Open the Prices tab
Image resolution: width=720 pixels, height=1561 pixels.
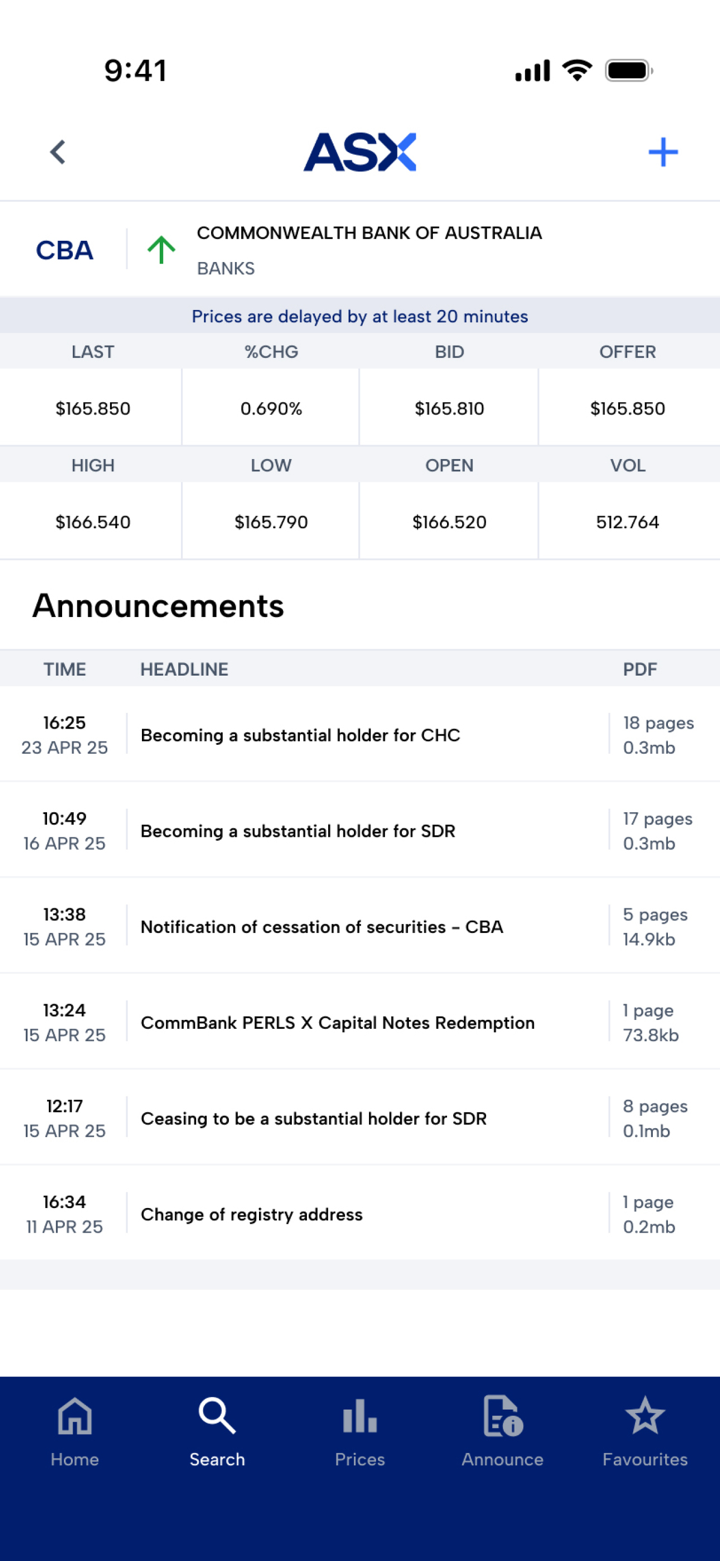point(360,1431)
